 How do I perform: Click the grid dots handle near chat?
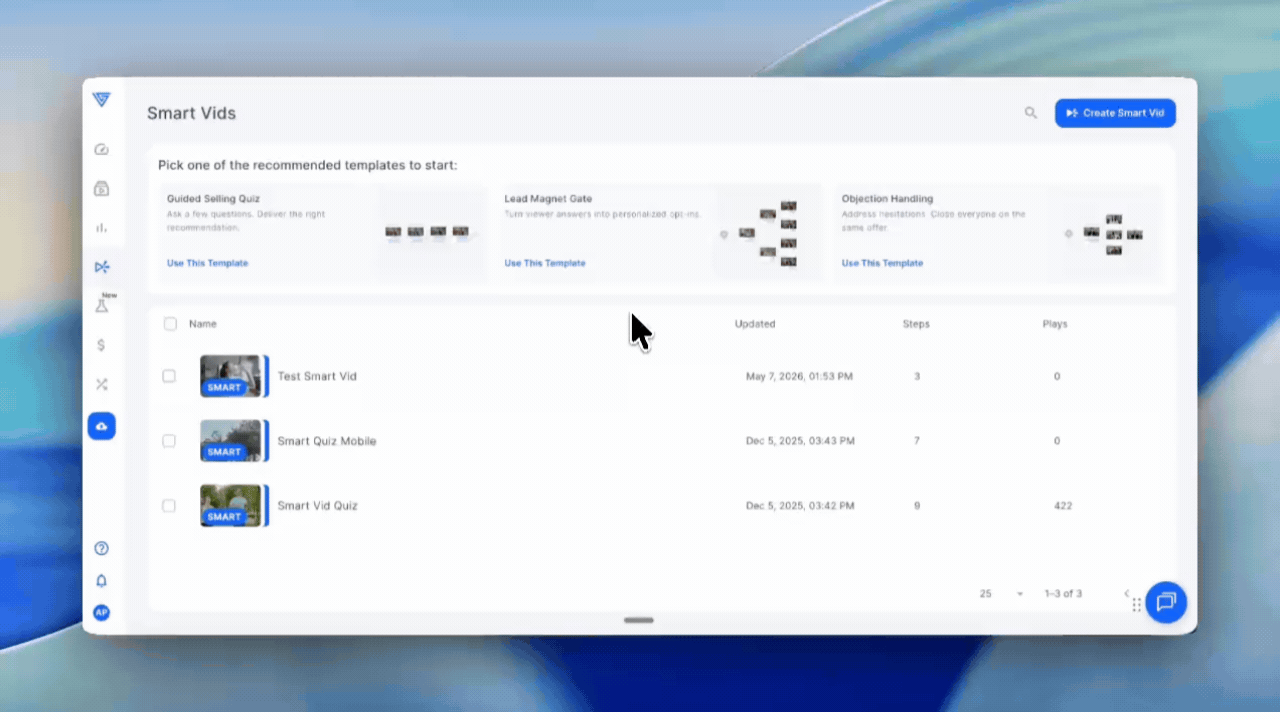pos(1137,605)
